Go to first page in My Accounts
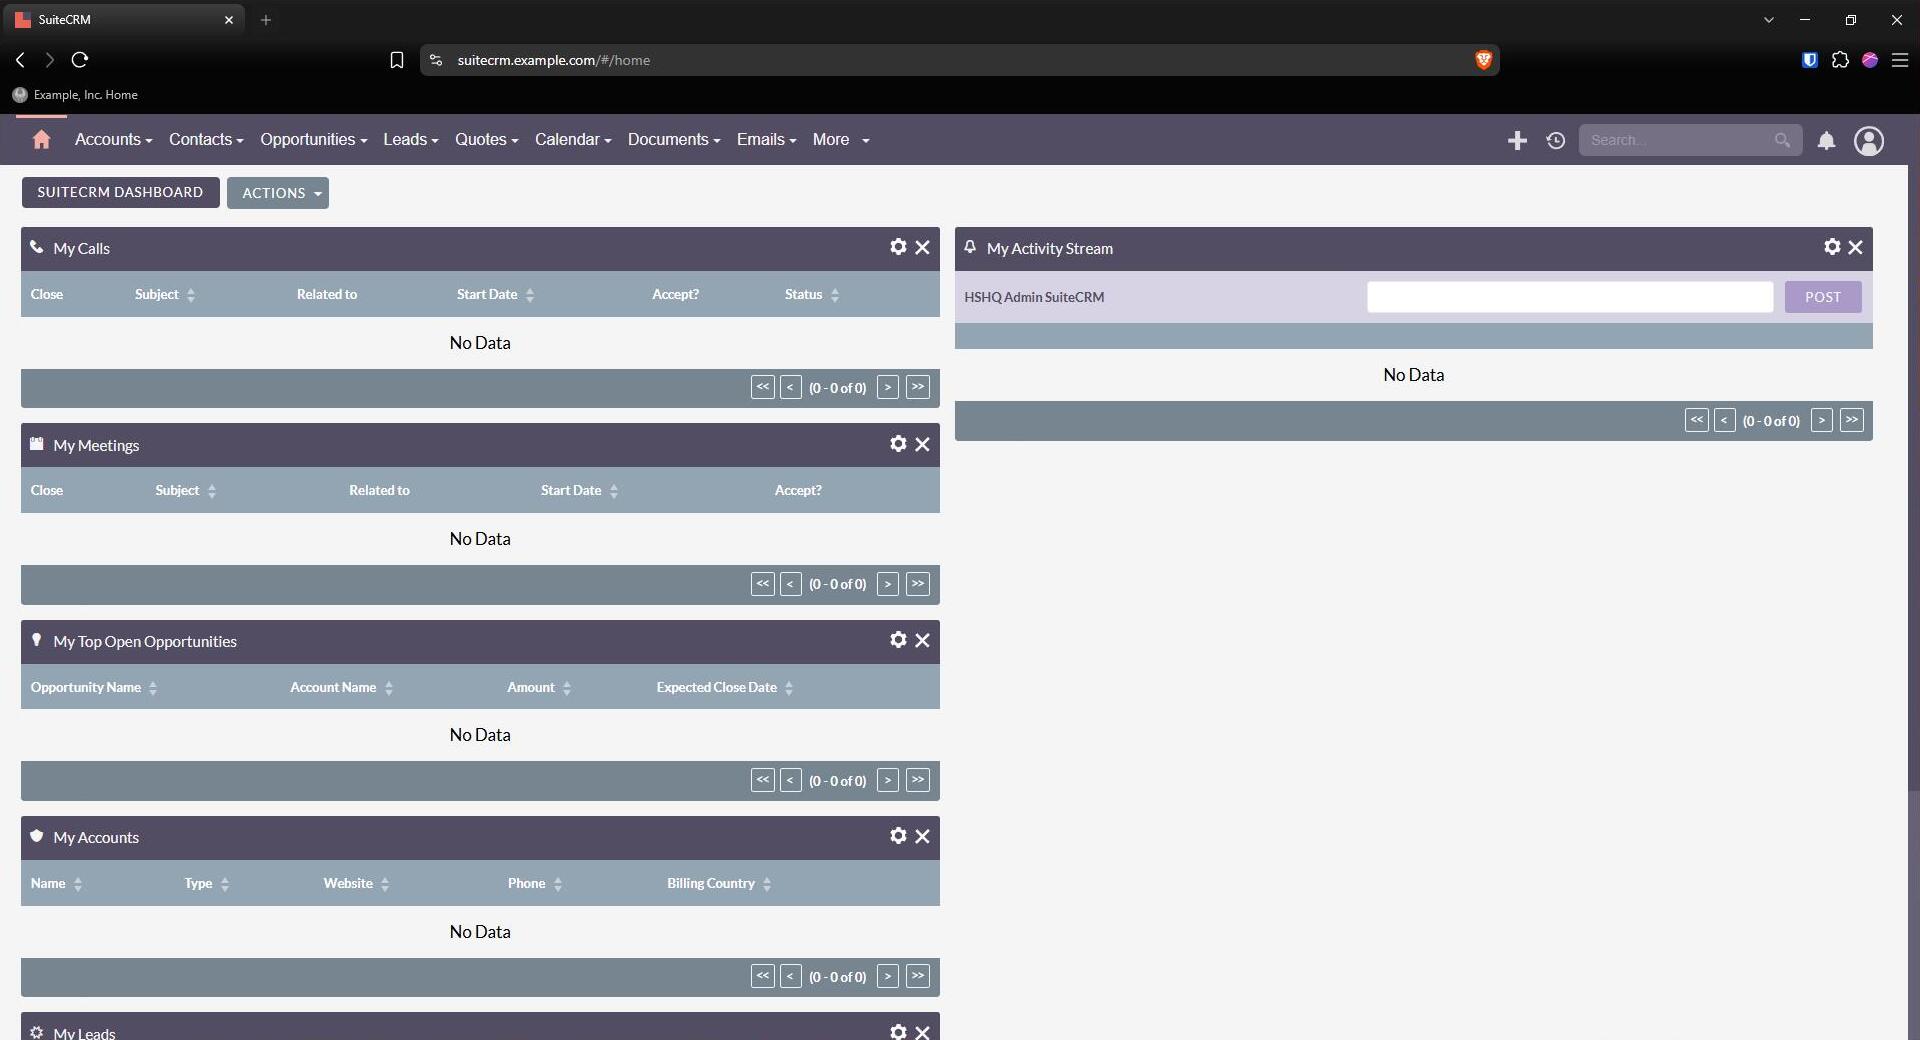 763,976
